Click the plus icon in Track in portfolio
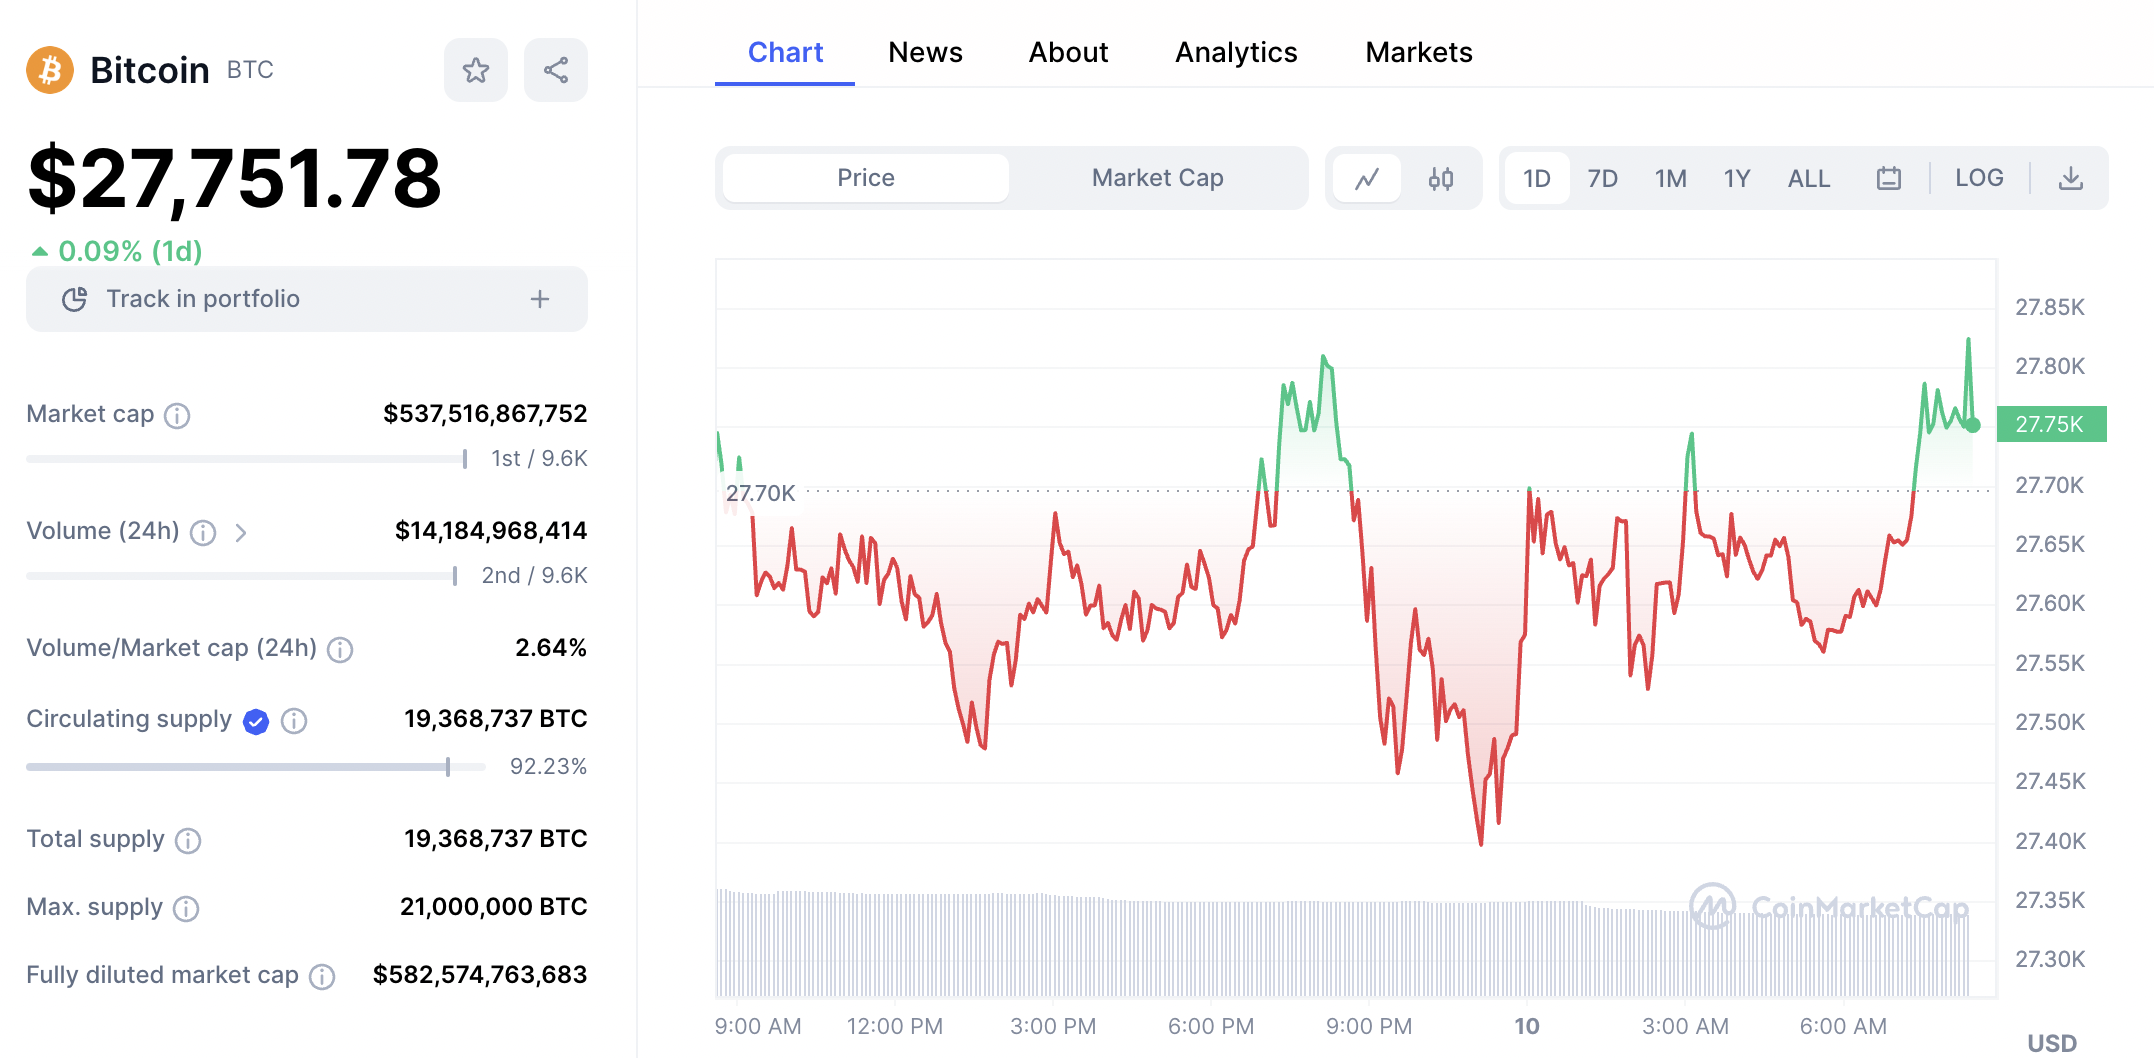Viewport: 2154px width, 1058px height. [x=540, y=299]
